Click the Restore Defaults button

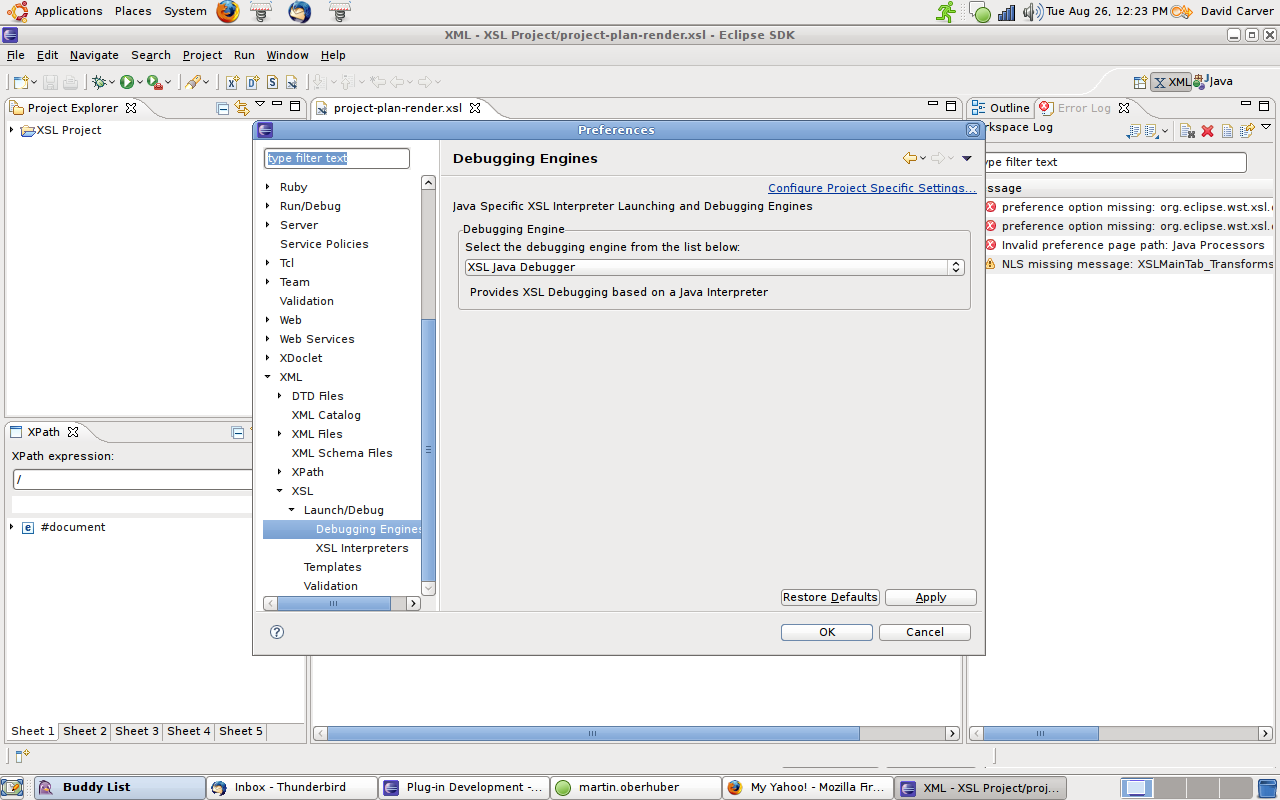pyautogui.click(x=829, y=597)
